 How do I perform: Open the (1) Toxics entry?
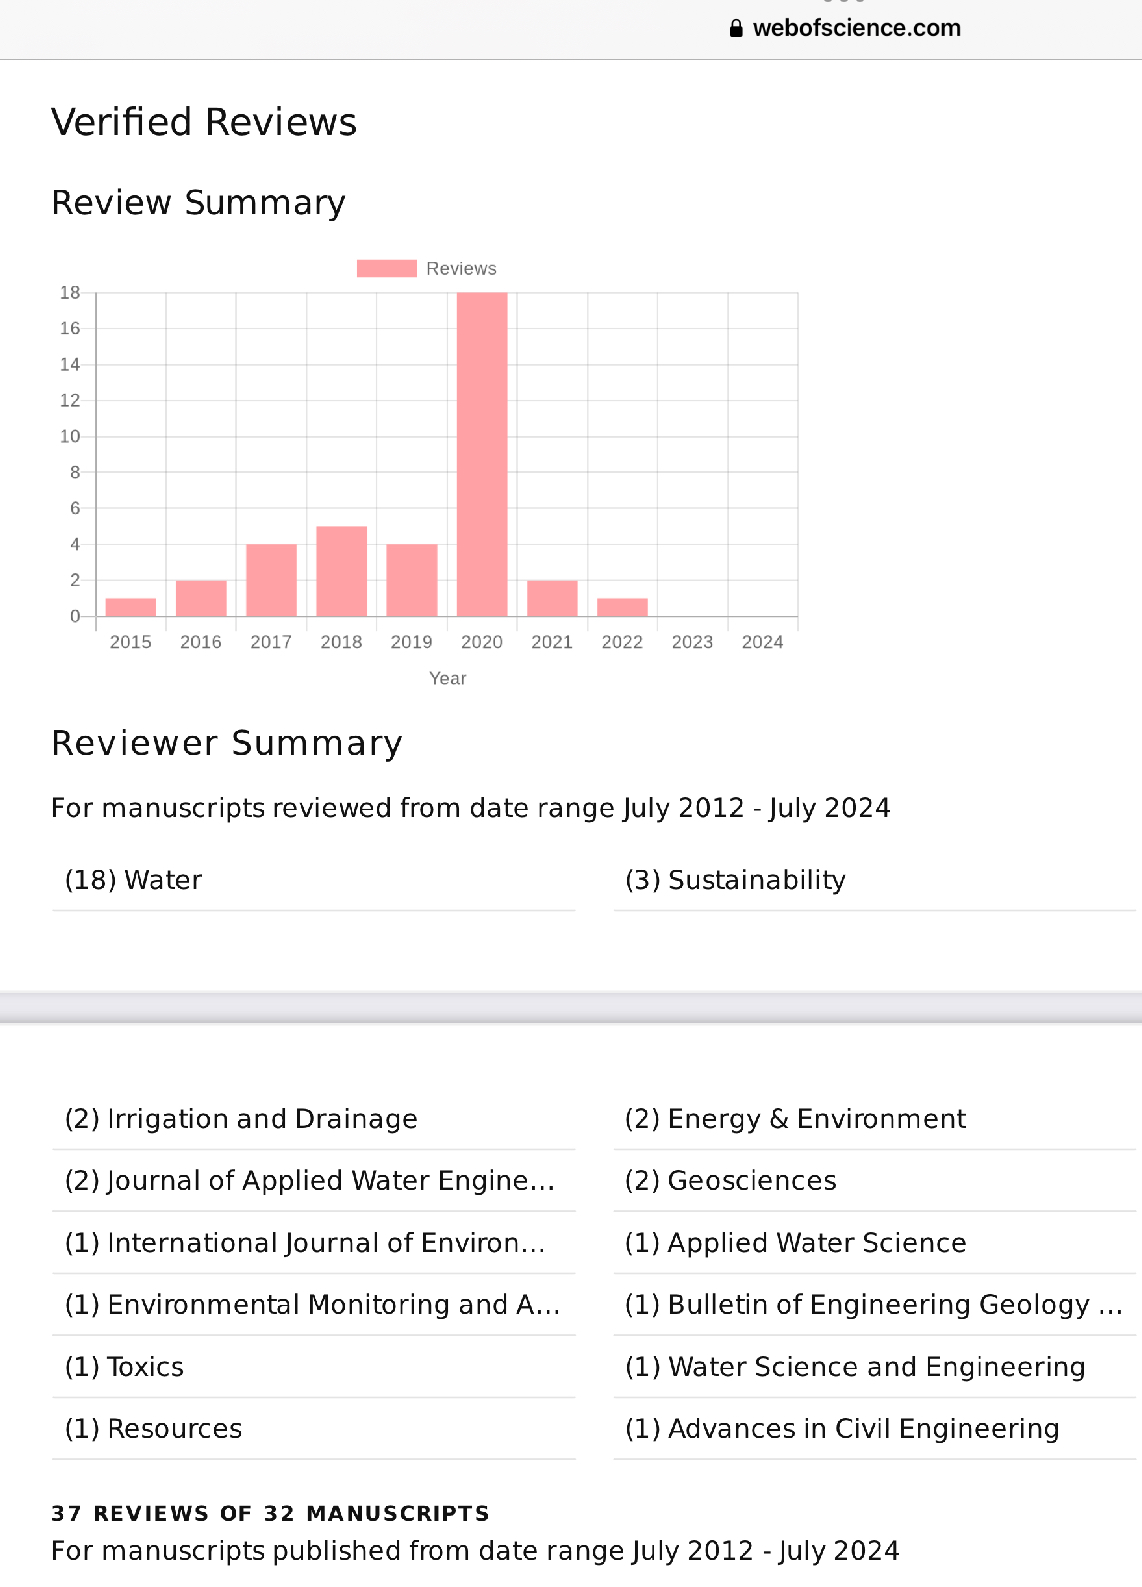tap(314, 1367)
